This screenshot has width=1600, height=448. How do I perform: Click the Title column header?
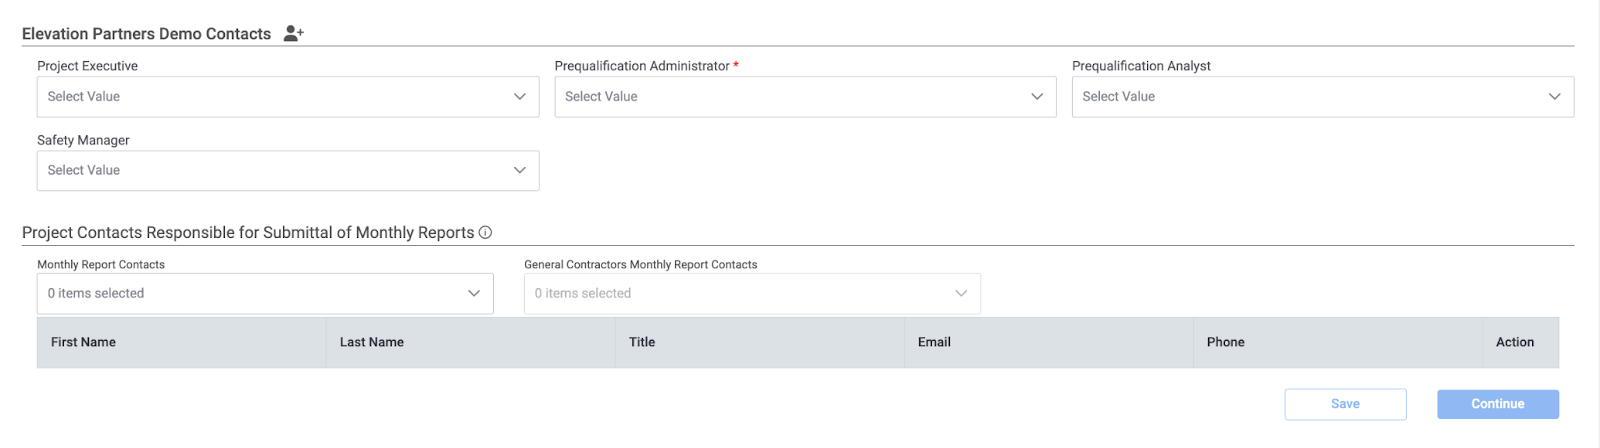tap(642, 342)
